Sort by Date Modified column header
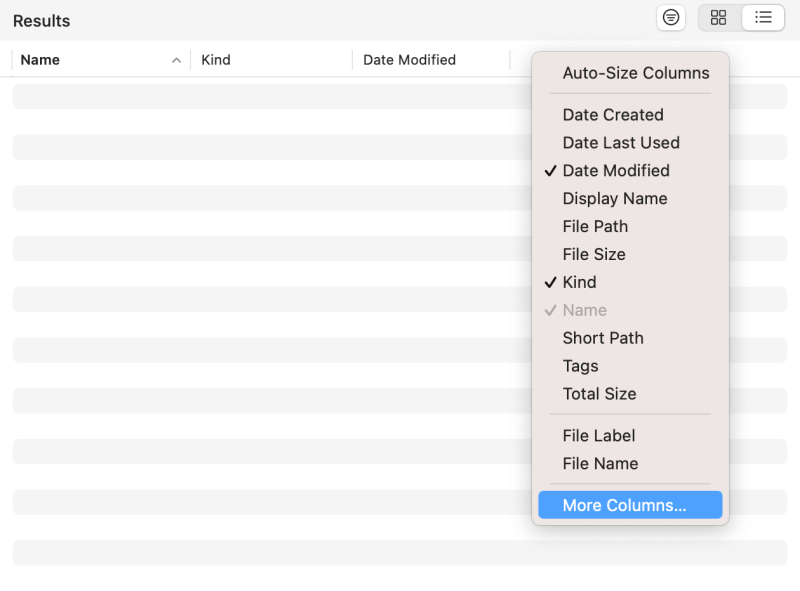This screenshot has height=591, width=800. (x=431, y=60)
